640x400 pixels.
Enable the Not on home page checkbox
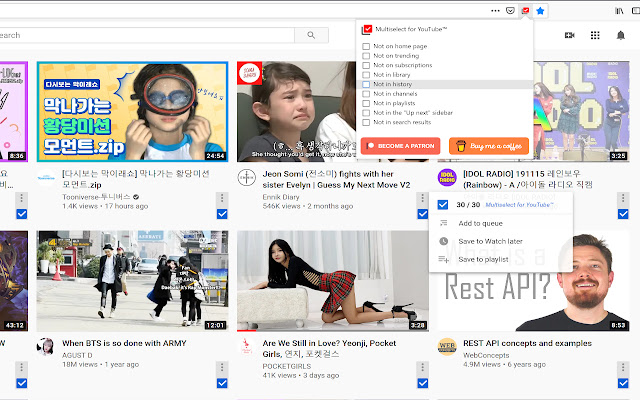366,46
